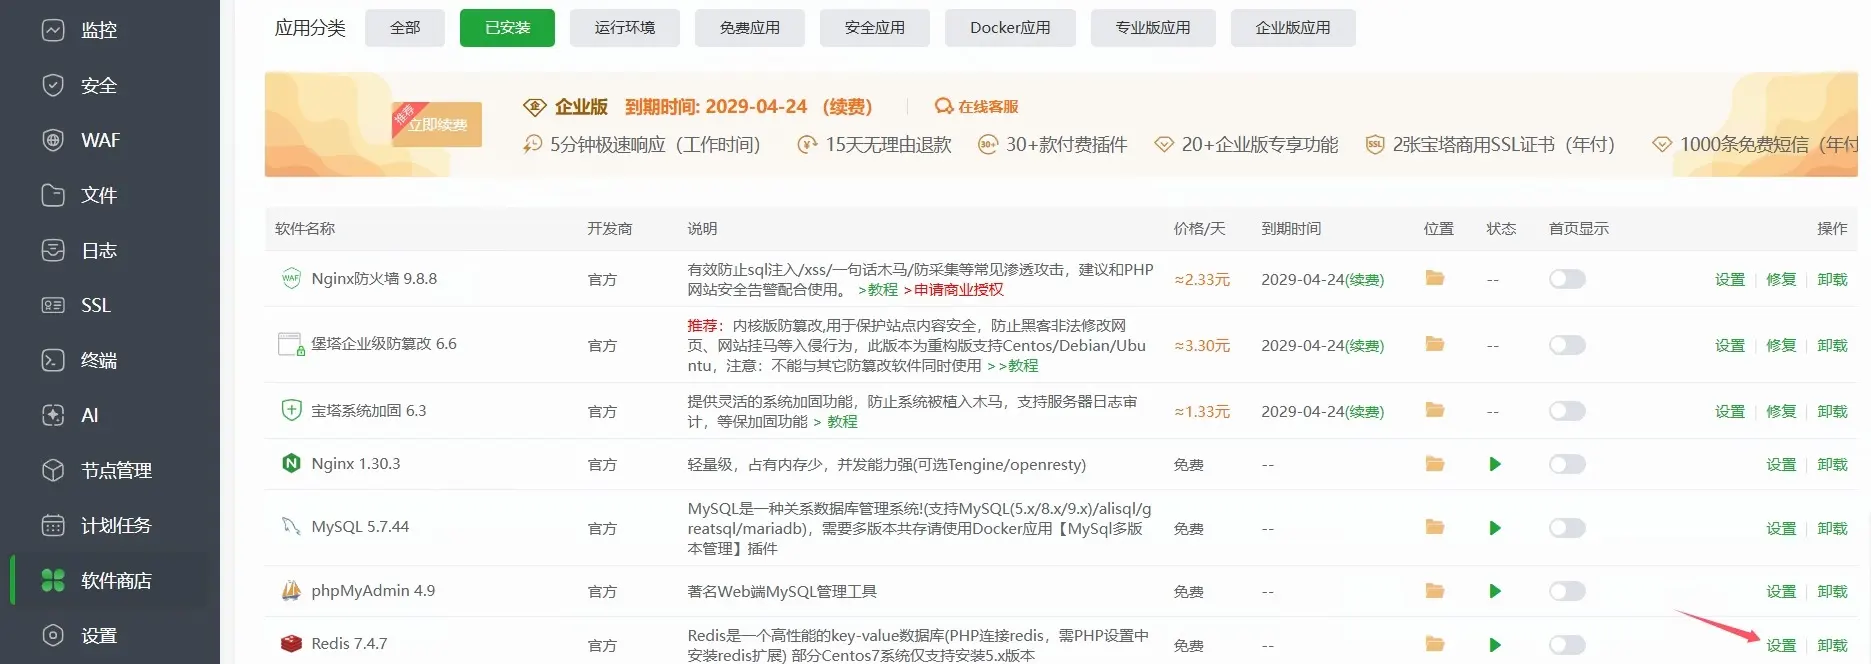Select the 已安装 category tab
This screenshot has width=1871, height=664.
point(507,28)
